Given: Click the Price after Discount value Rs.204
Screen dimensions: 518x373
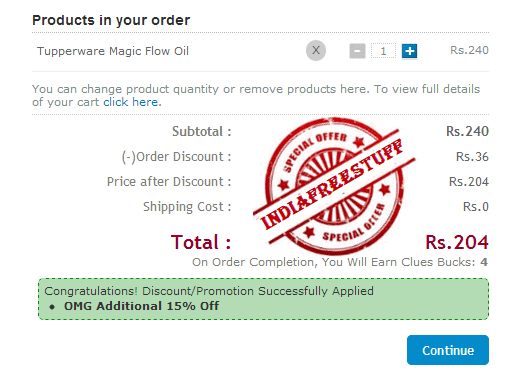Looking at the screenshot, I should 469,182.
